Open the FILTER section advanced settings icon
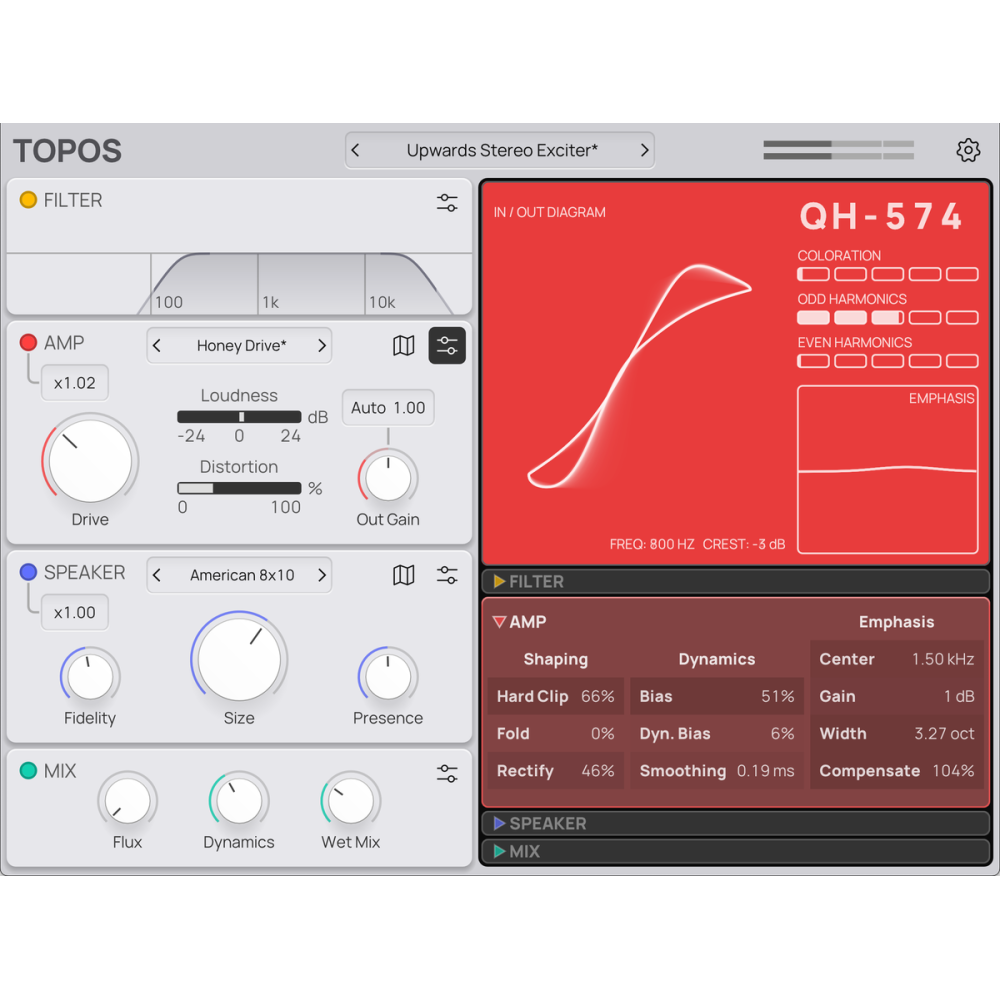Image resolution: width=1000 pixels, height=1000 pixels. pos(447,202)
